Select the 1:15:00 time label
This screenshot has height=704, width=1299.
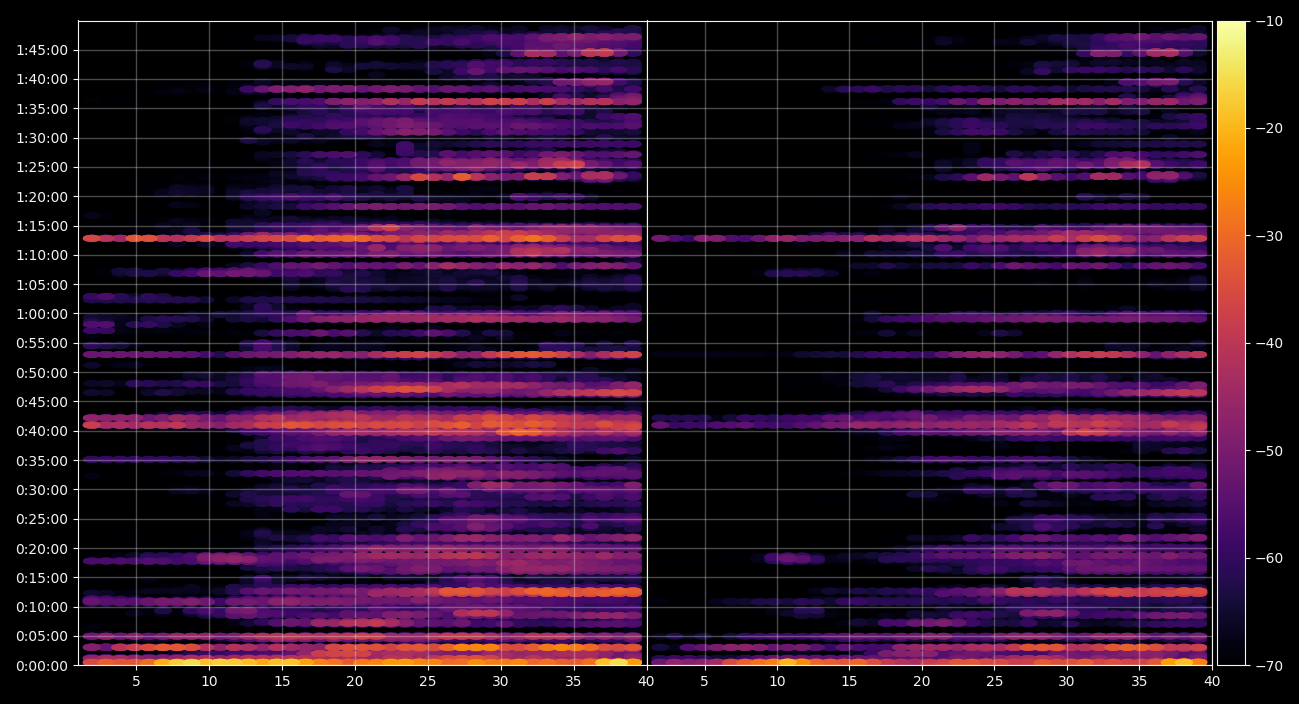click(42, 226)
